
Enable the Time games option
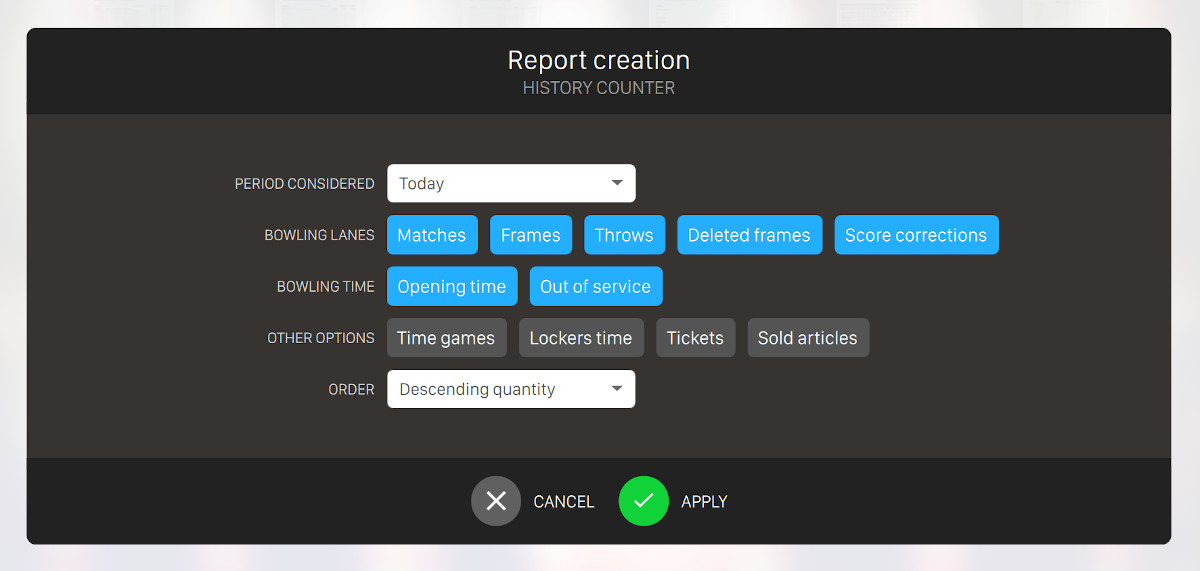coord(446,338)
